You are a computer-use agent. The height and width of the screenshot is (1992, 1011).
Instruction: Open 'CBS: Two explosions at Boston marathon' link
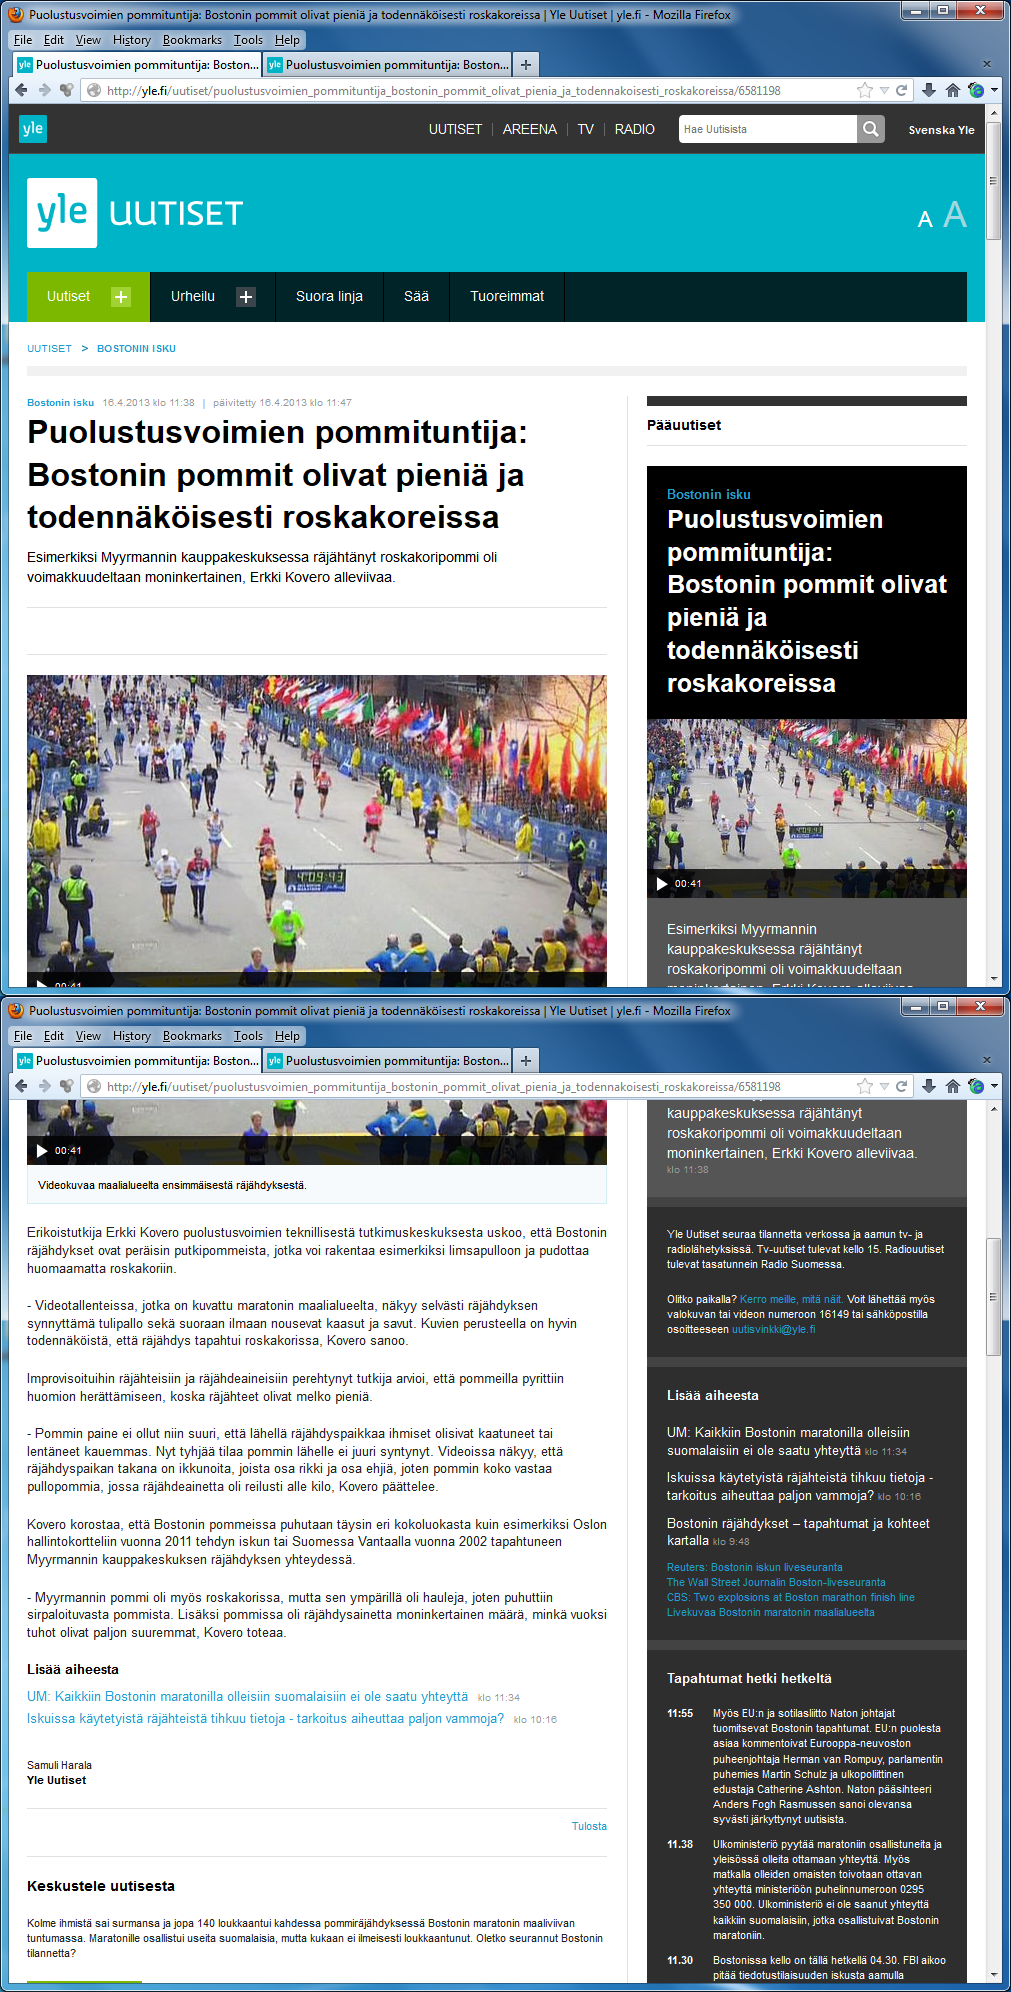(x=791, y=1597)
